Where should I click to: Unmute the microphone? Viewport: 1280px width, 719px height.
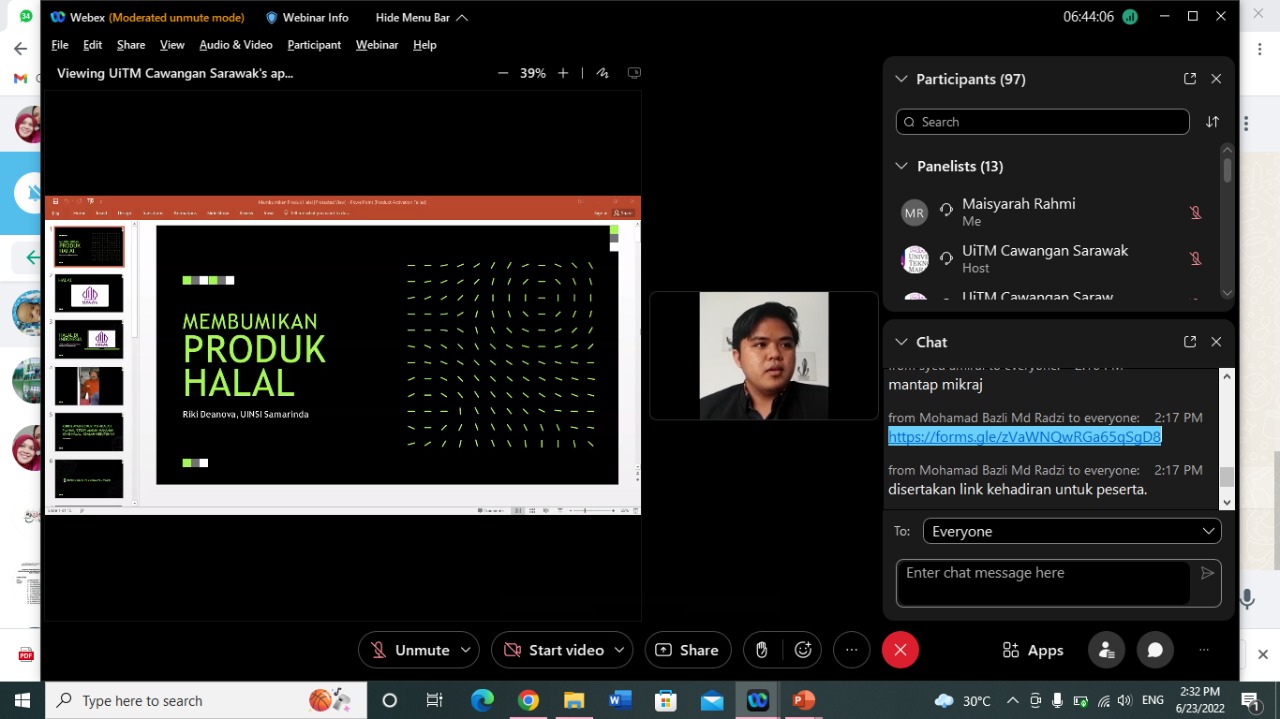409,650
